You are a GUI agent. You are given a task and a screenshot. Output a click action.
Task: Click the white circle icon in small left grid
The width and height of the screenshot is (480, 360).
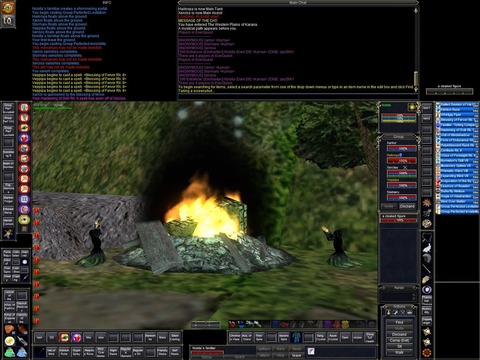[24, 262]
